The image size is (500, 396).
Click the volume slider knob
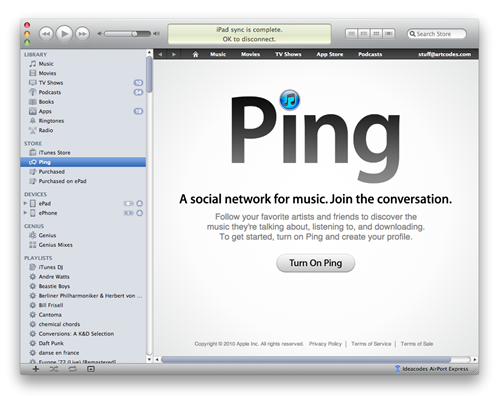click(x=134, y=34)
